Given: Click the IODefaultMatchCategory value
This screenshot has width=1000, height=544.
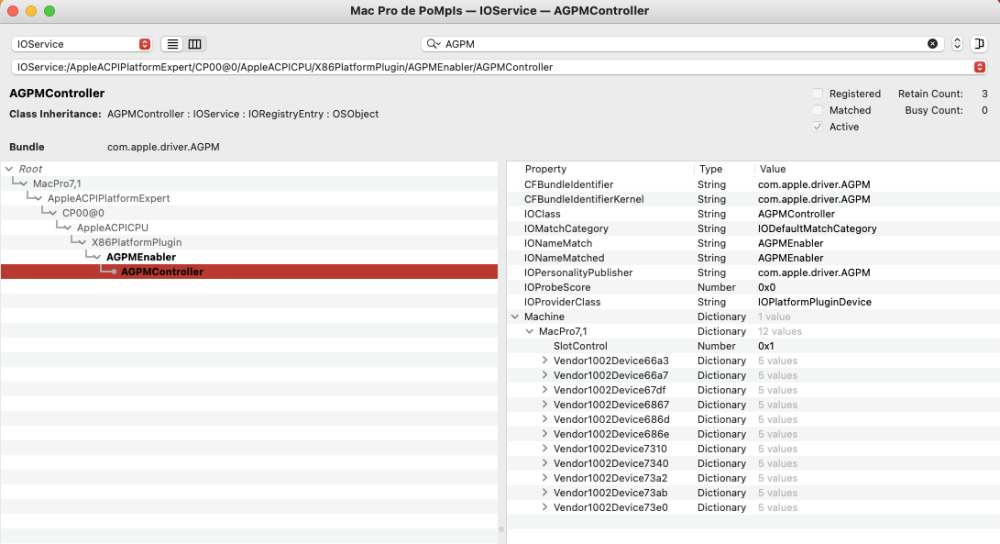Looking at the screenshot, I should 817,228.
